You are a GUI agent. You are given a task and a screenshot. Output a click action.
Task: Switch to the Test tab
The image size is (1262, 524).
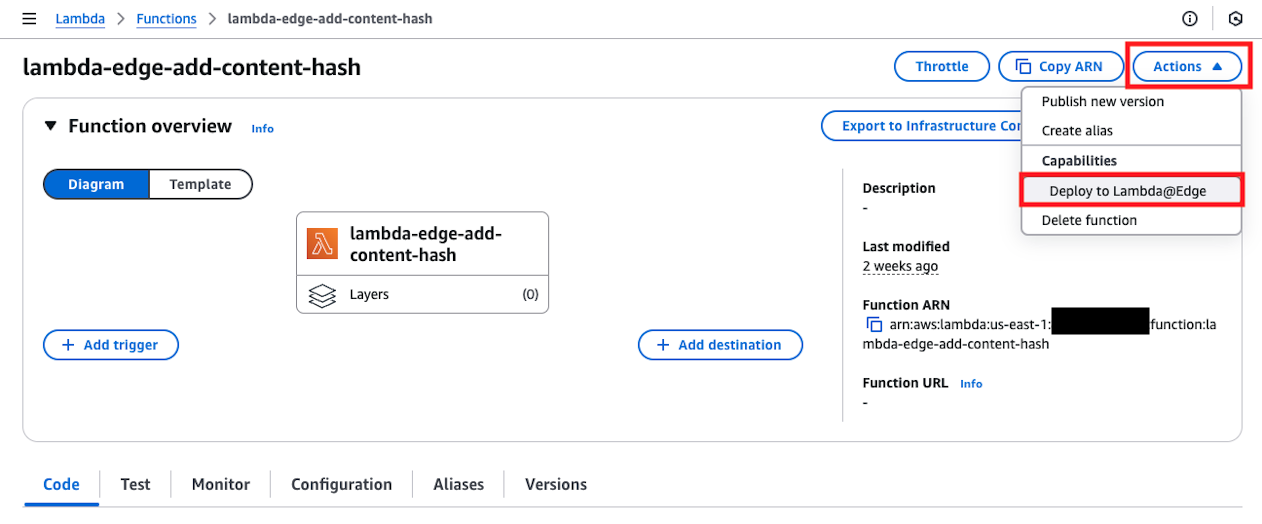tap(135, 484)
